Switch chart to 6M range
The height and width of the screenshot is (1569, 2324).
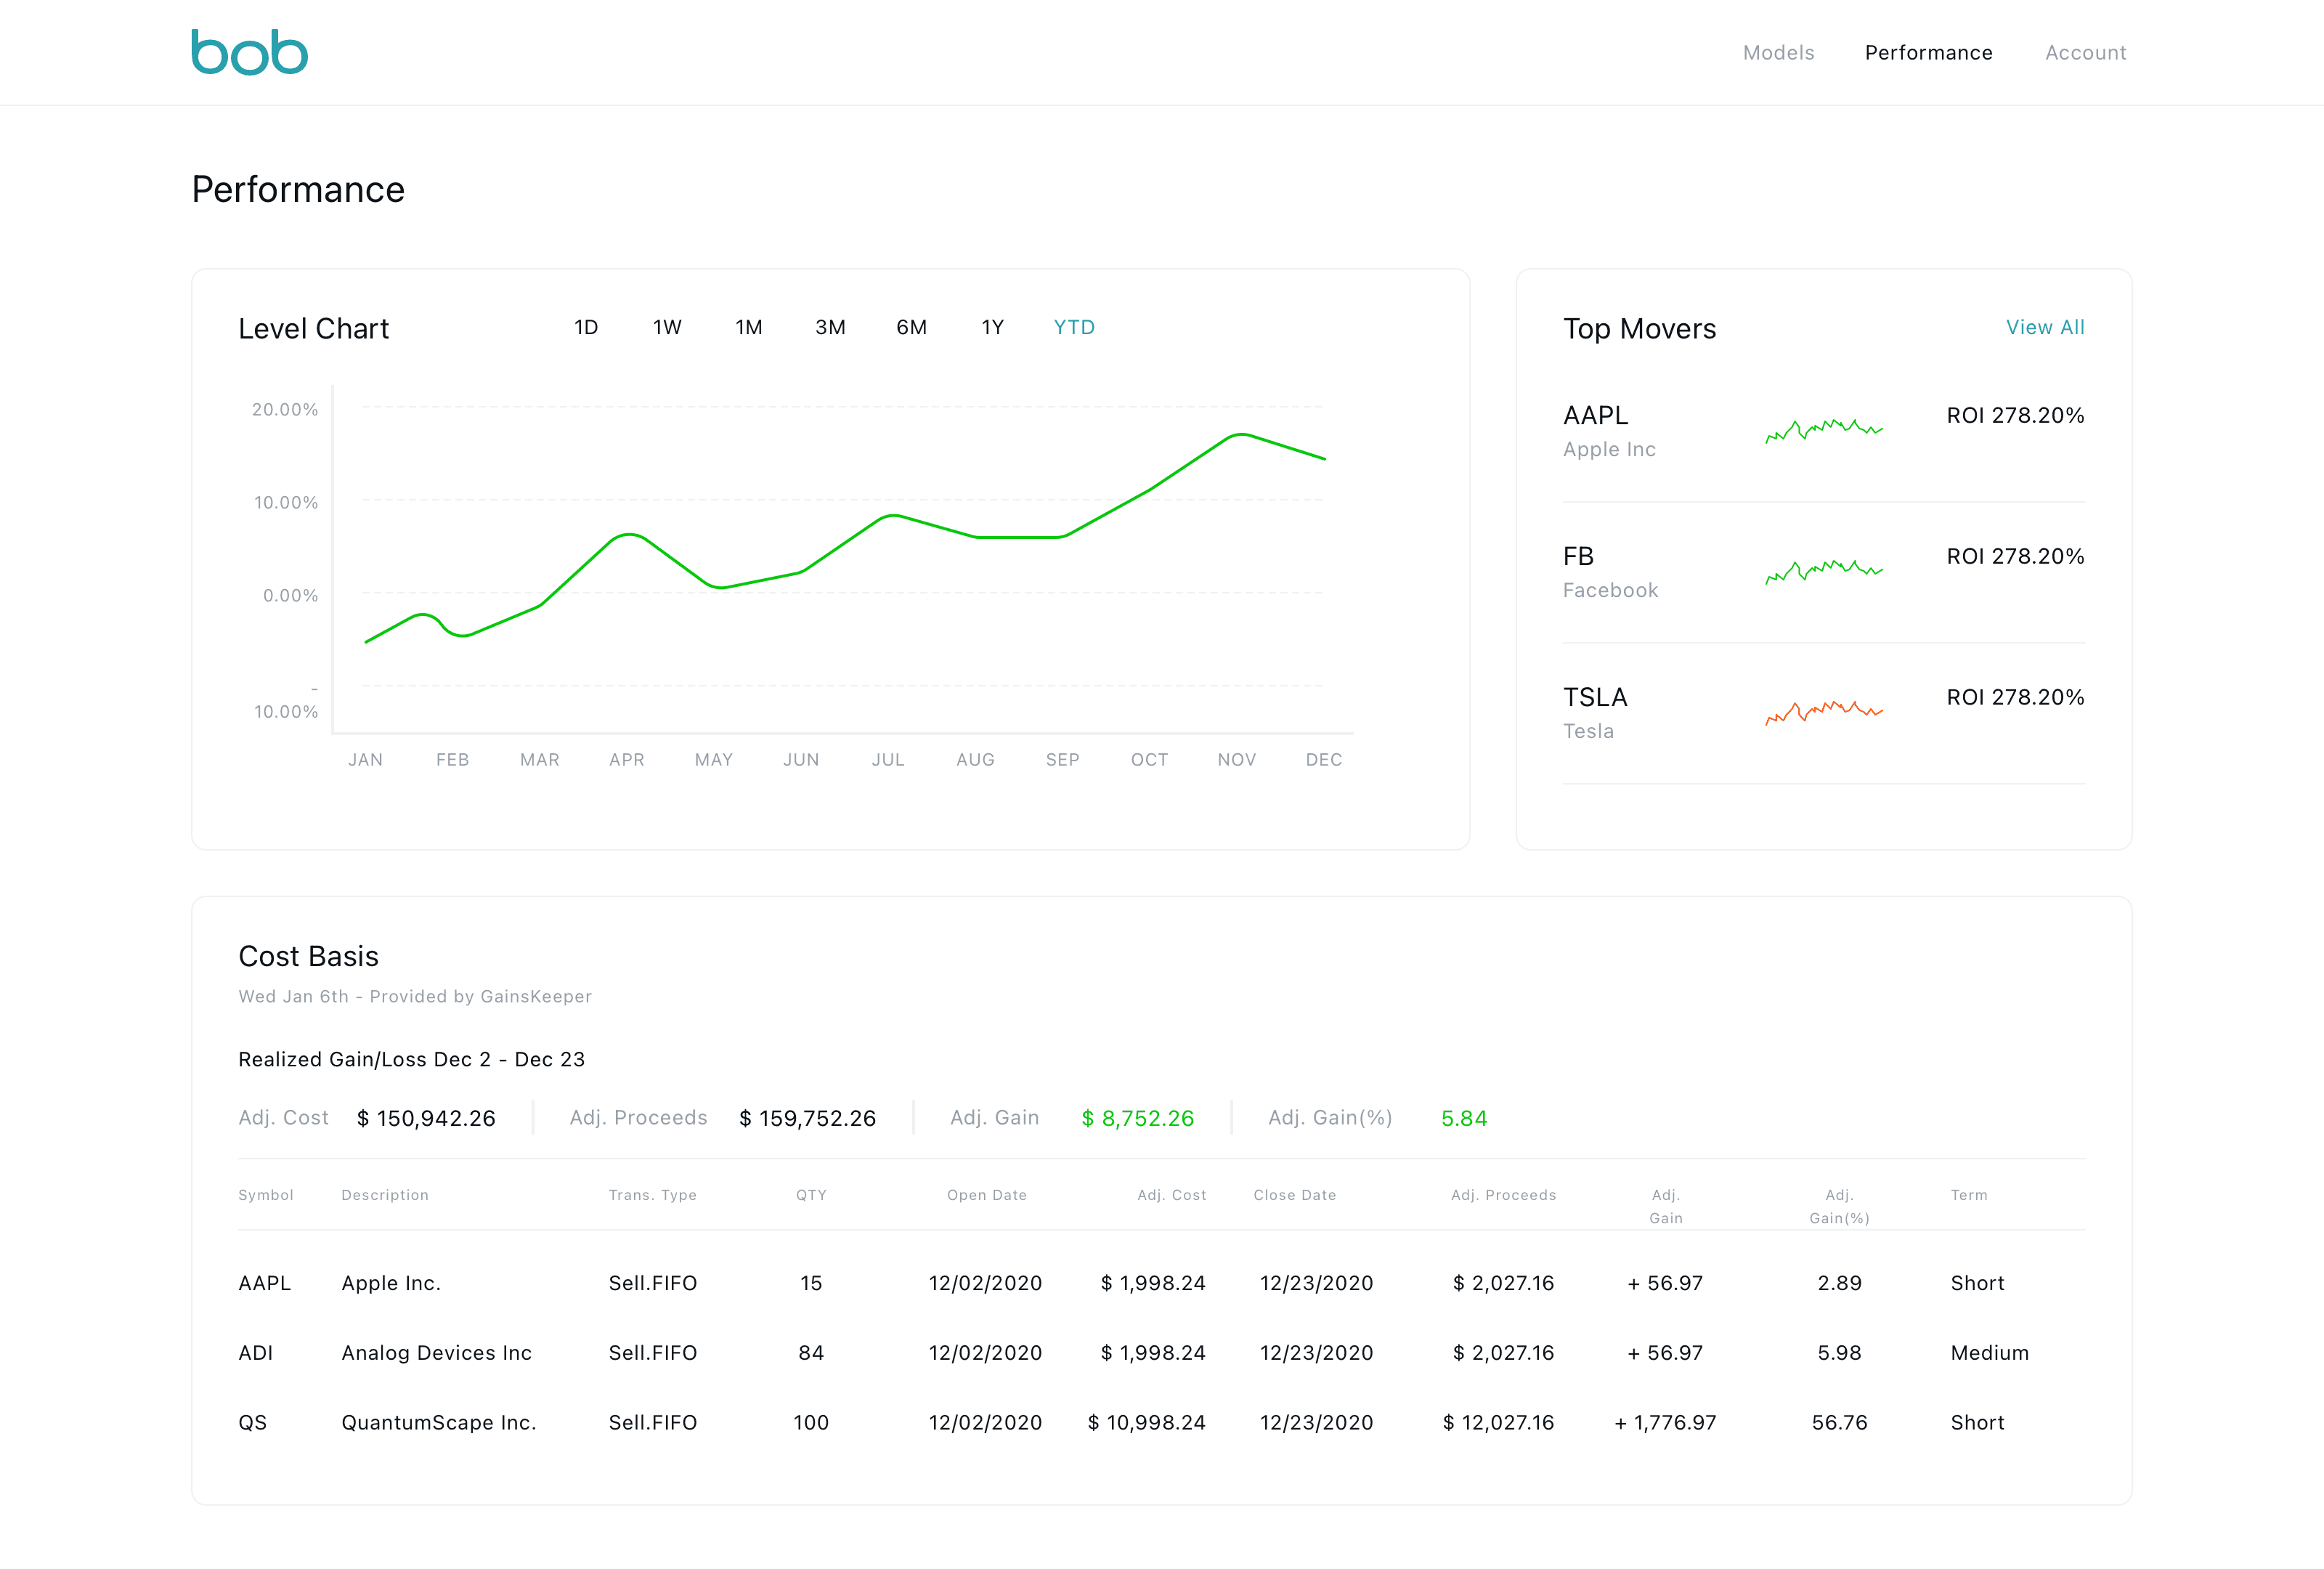pos(911,327)
